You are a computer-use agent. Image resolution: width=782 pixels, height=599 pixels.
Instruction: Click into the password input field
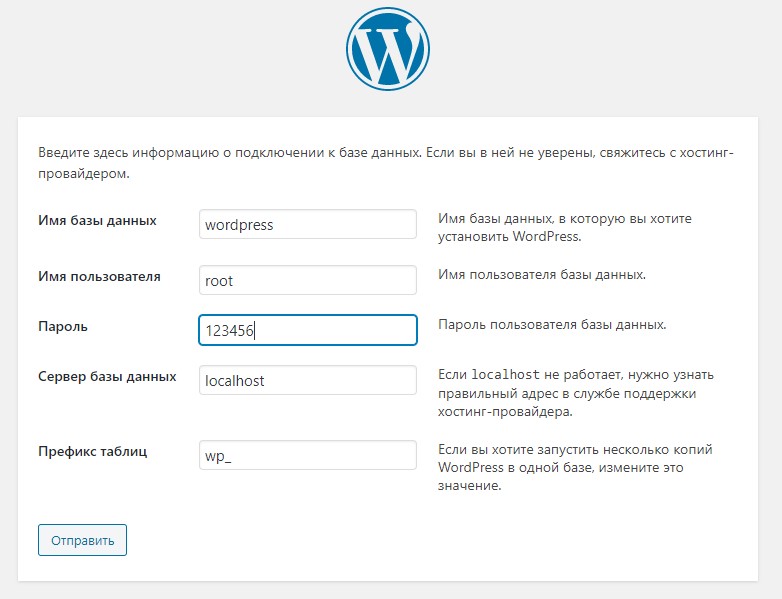click(307, 331)
